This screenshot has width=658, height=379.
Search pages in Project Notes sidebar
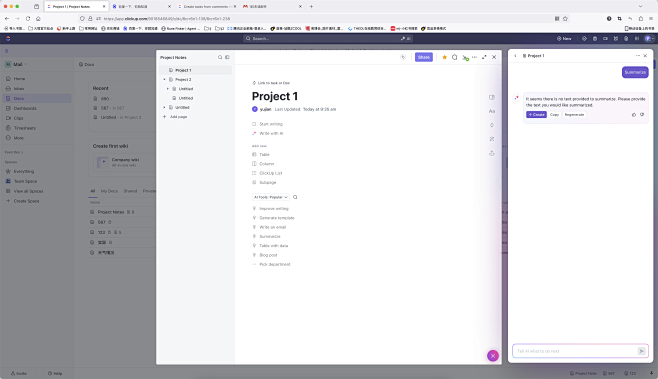pos(220,57)
